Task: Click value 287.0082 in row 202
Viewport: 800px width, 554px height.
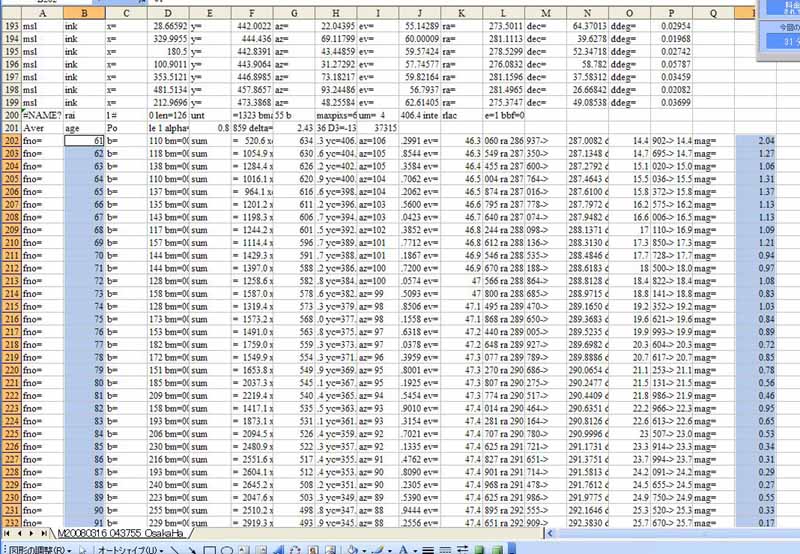Action: 587,141
